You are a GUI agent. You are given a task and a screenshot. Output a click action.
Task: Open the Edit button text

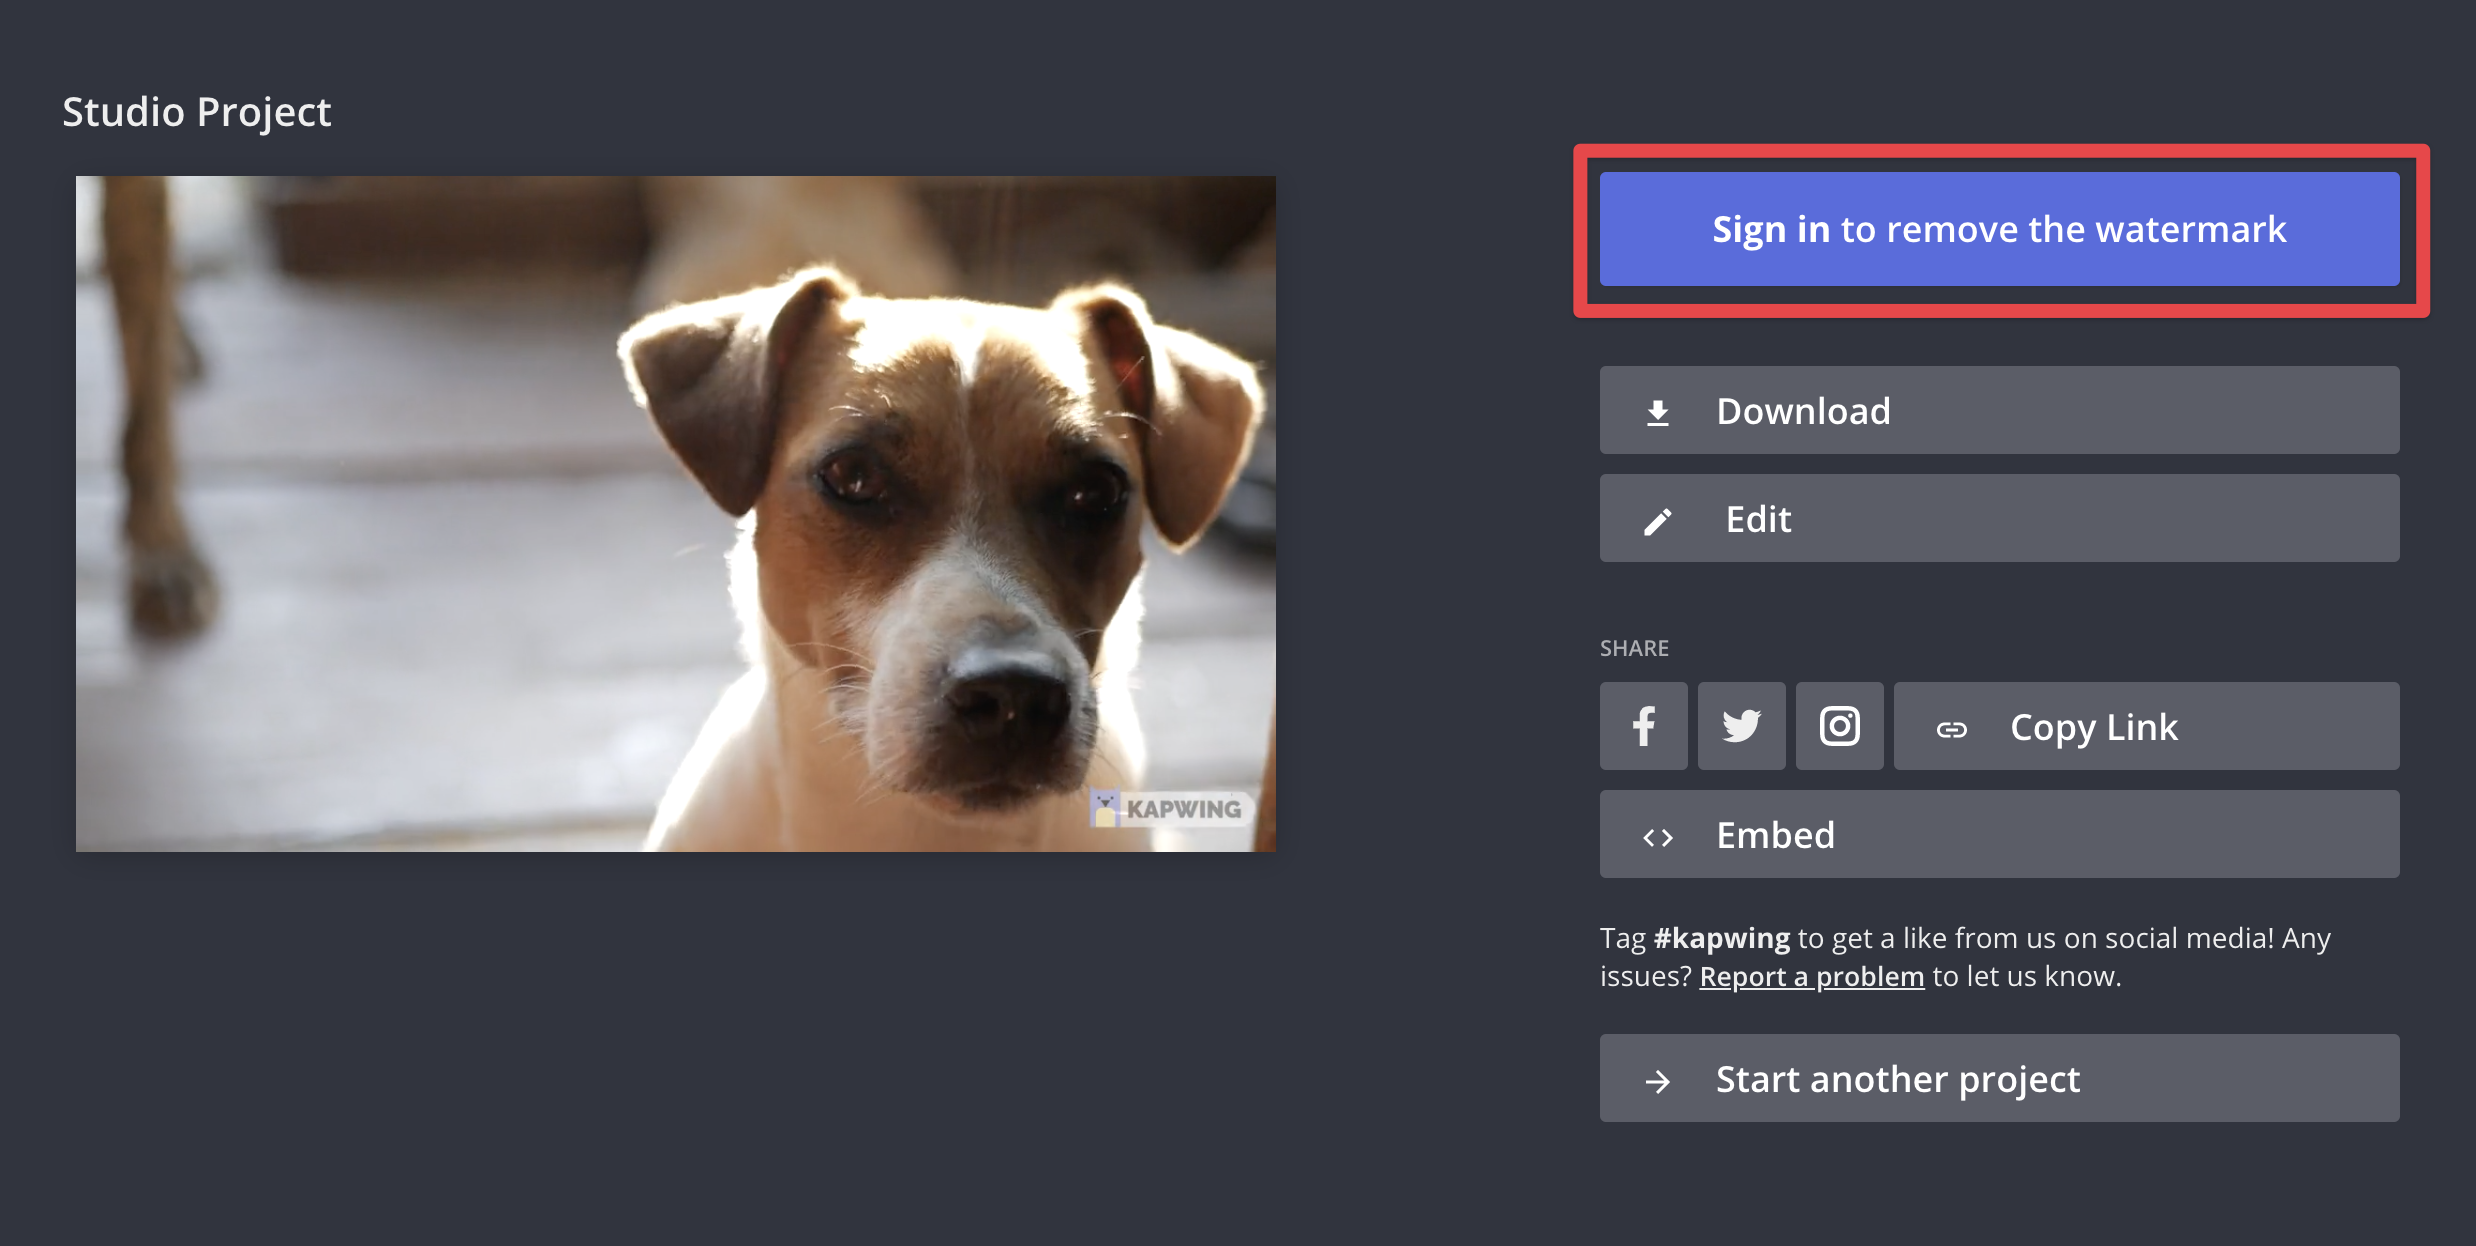(x=1758, y=519)
